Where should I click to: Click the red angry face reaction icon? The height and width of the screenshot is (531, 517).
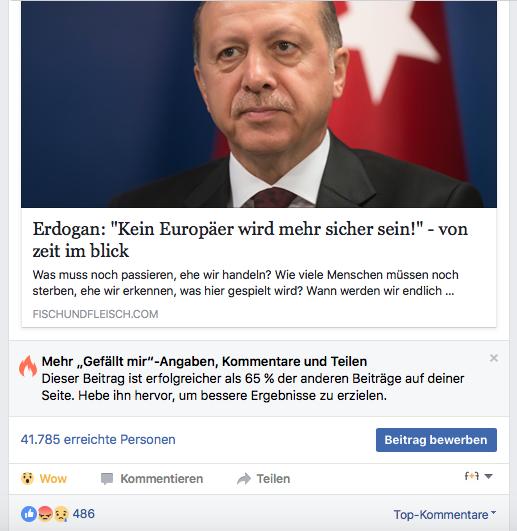point(45,514)
